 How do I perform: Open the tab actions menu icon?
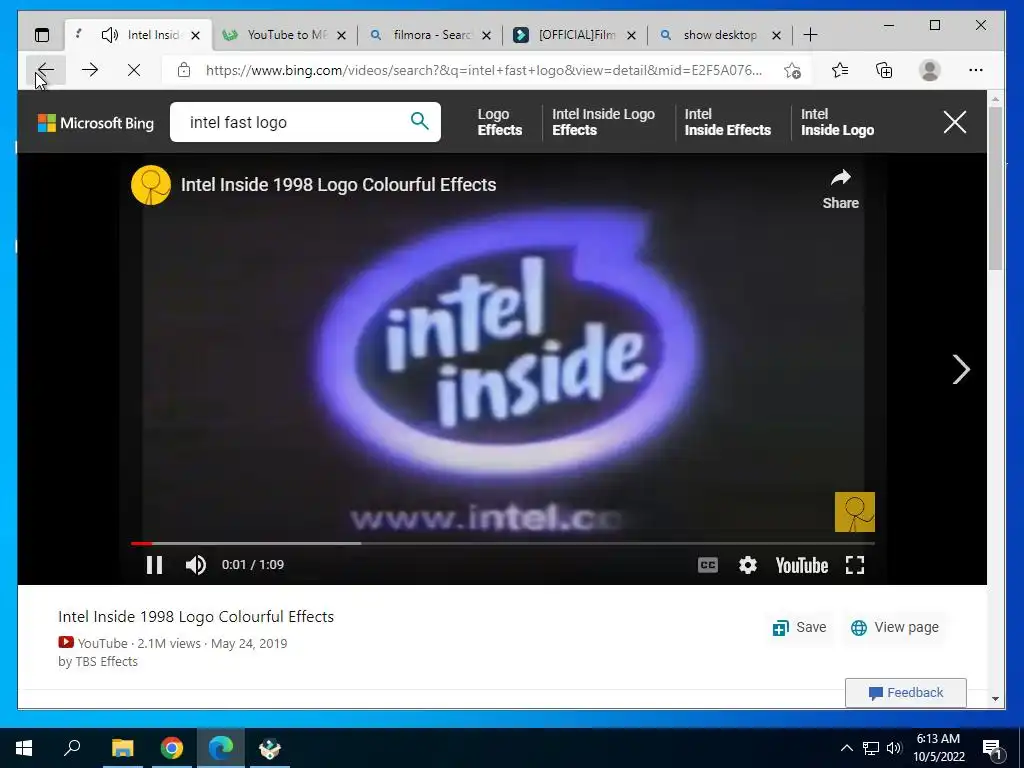point(42,35)
